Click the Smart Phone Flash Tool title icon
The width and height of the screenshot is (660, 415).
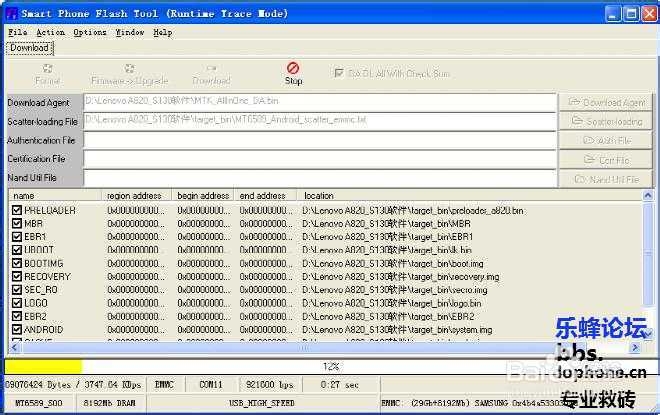[x=12, y=13]
